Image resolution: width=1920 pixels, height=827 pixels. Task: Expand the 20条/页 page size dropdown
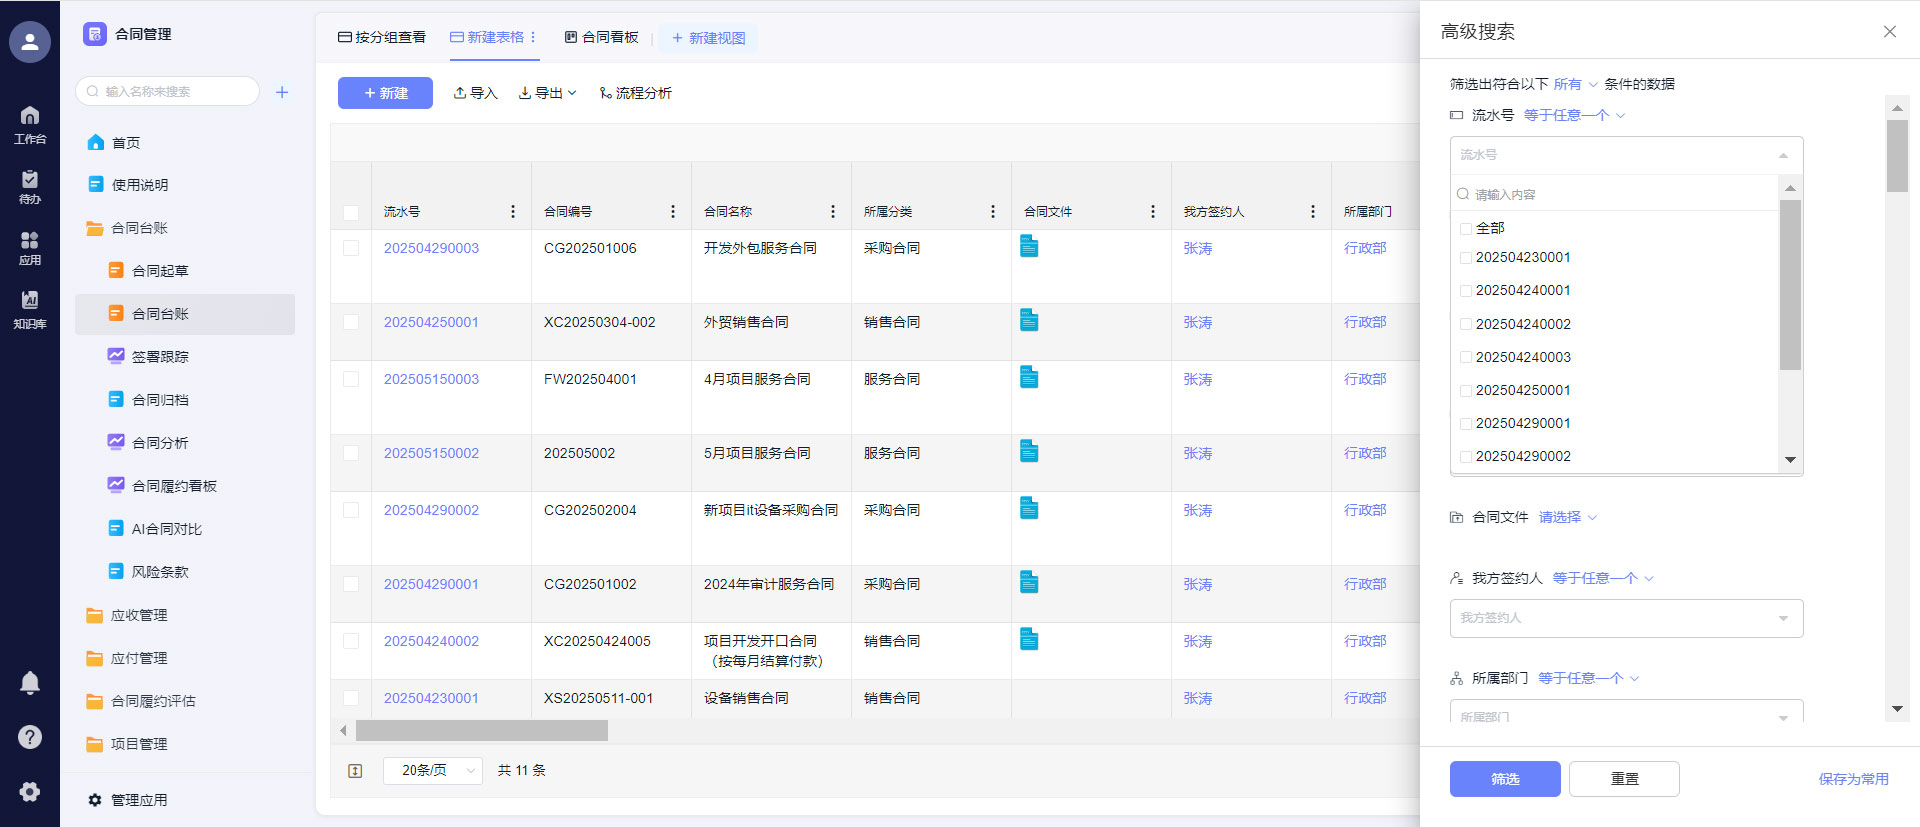point(432,771)
